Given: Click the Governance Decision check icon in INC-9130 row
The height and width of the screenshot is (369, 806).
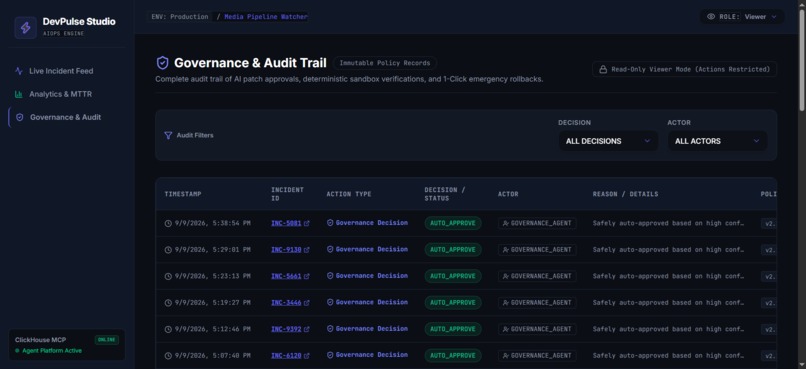Looking at the screenshot, I should click(x=330, y=249).
